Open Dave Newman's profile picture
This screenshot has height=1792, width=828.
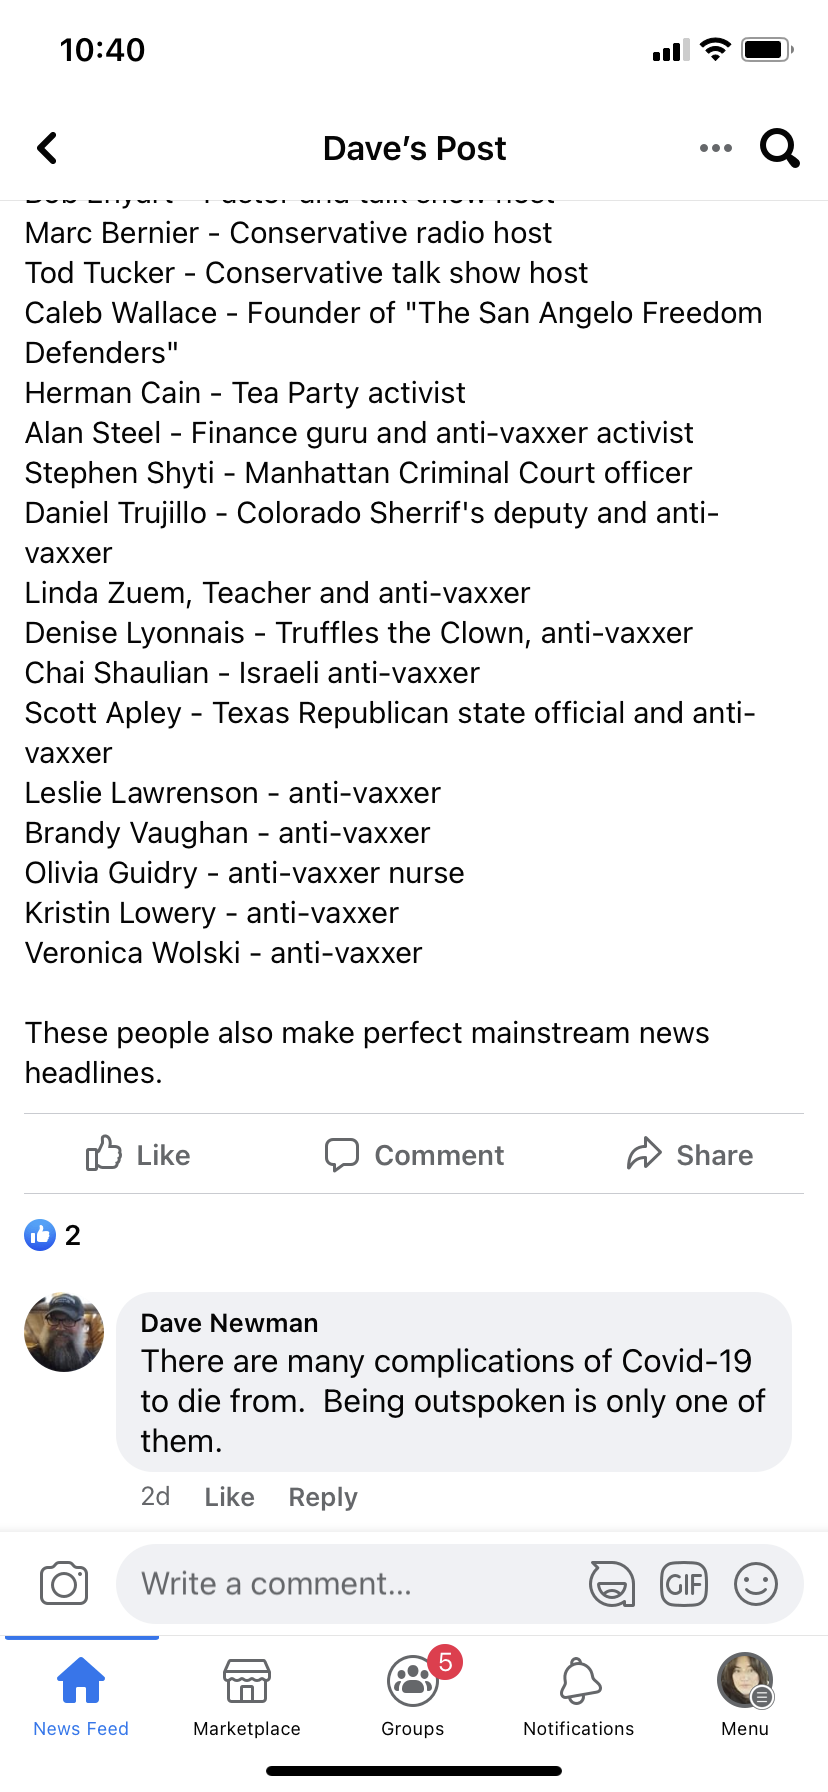pyautogui.click(x=64, y=1332)
